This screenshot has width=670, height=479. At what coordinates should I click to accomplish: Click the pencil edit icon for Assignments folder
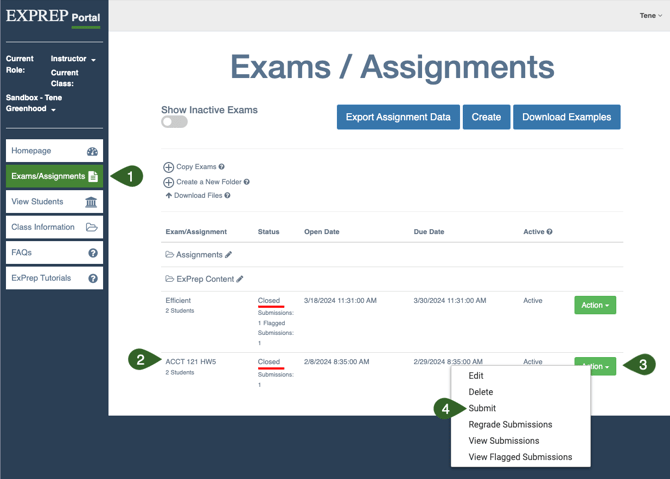click(x=229, y=255)
